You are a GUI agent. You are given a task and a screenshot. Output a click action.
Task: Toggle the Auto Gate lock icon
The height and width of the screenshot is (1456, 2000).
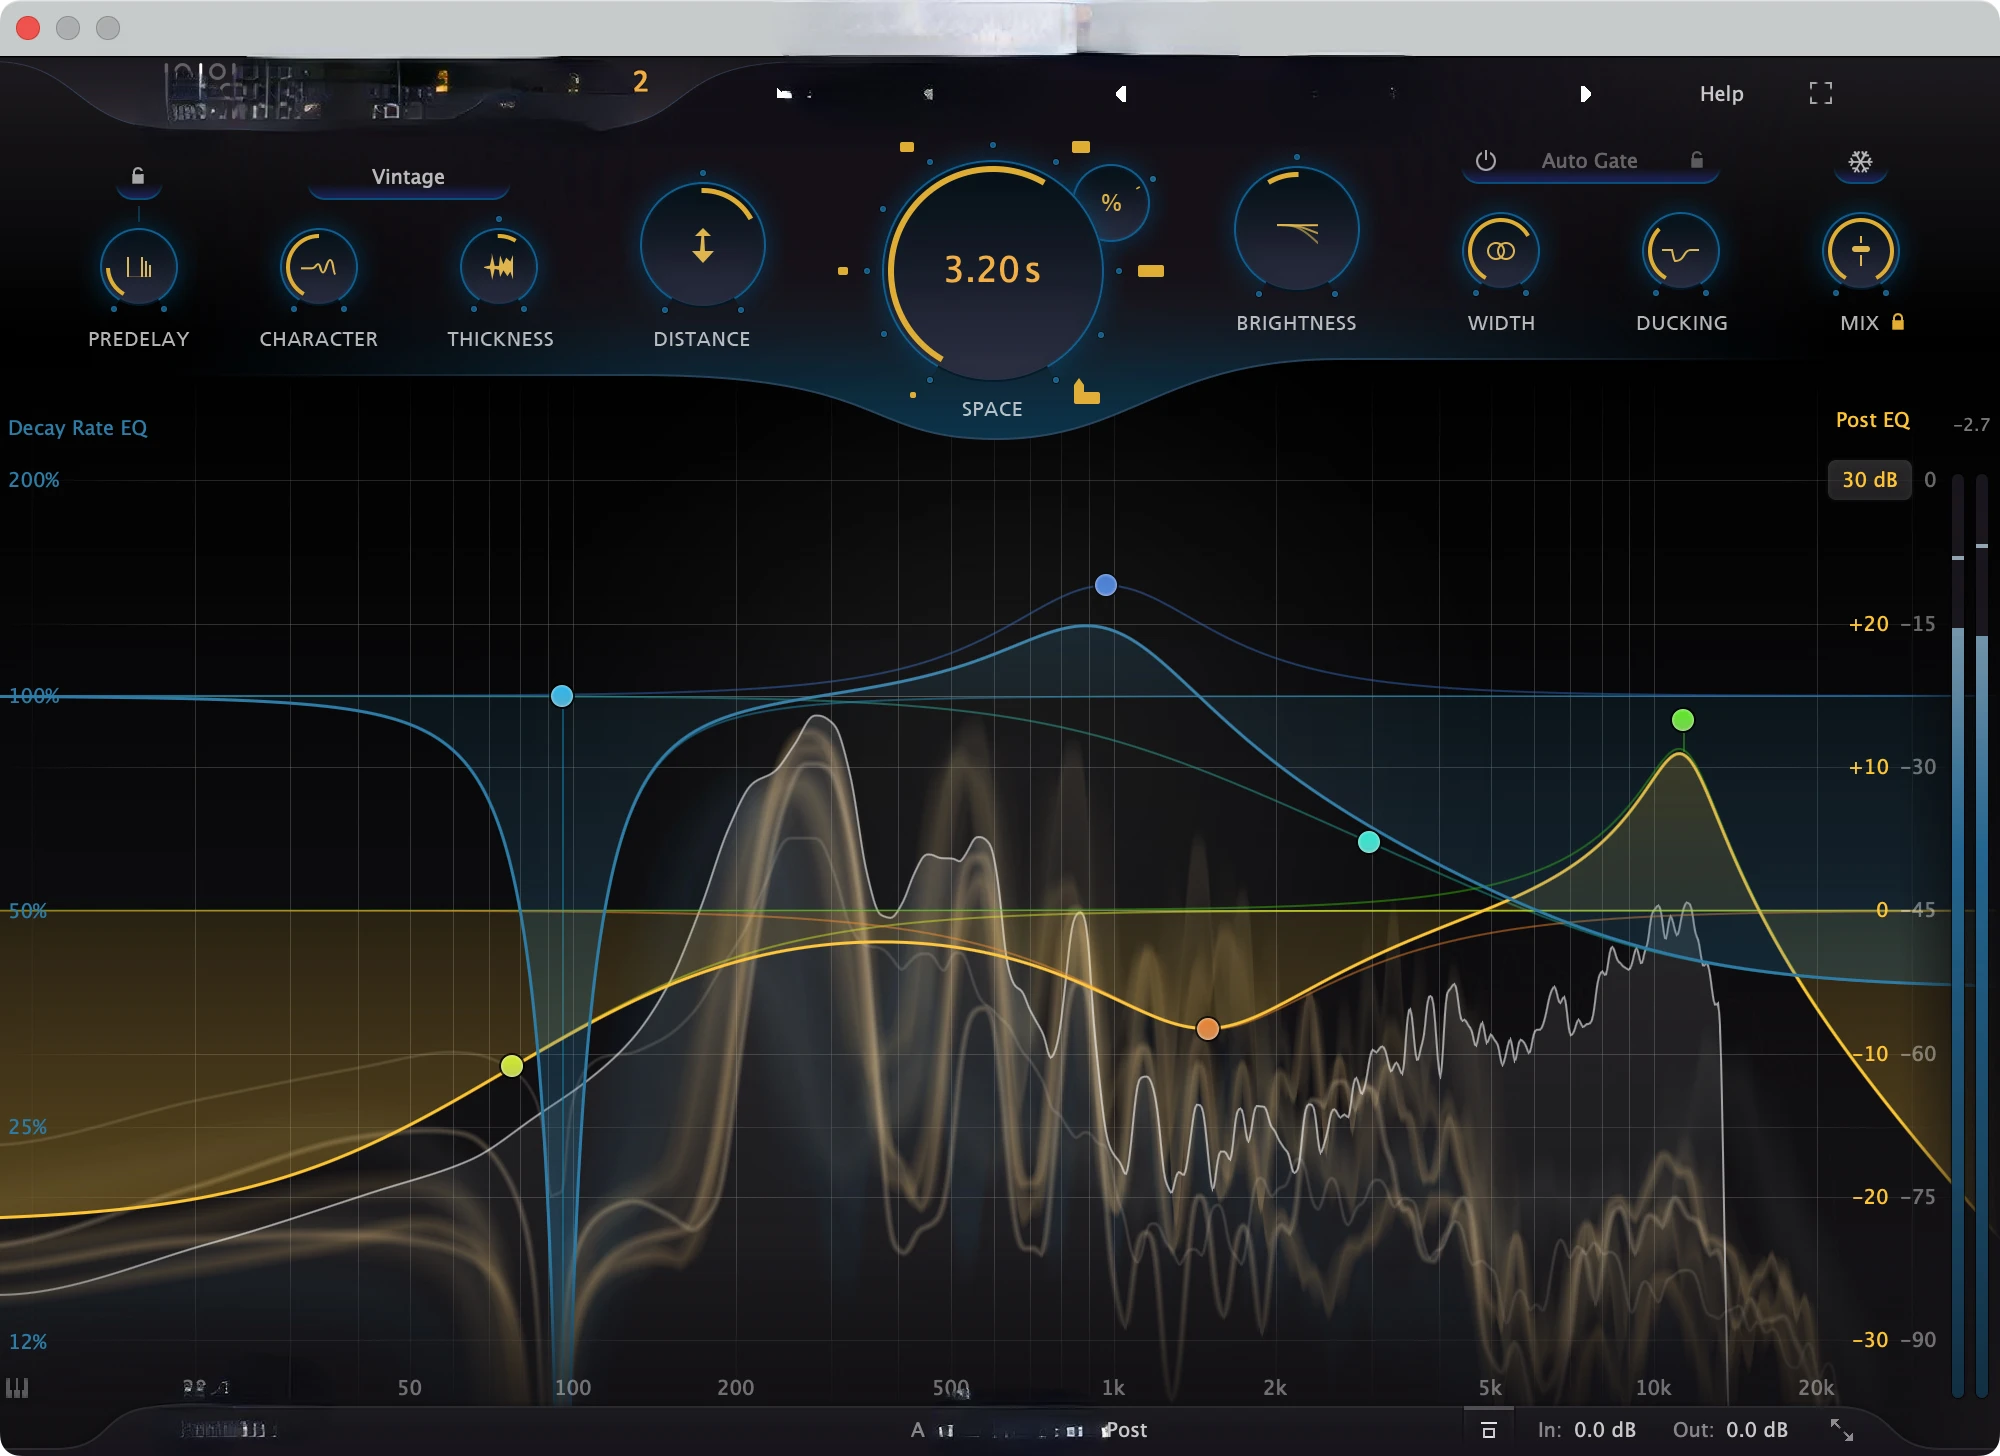click(x=1697, y=160)
